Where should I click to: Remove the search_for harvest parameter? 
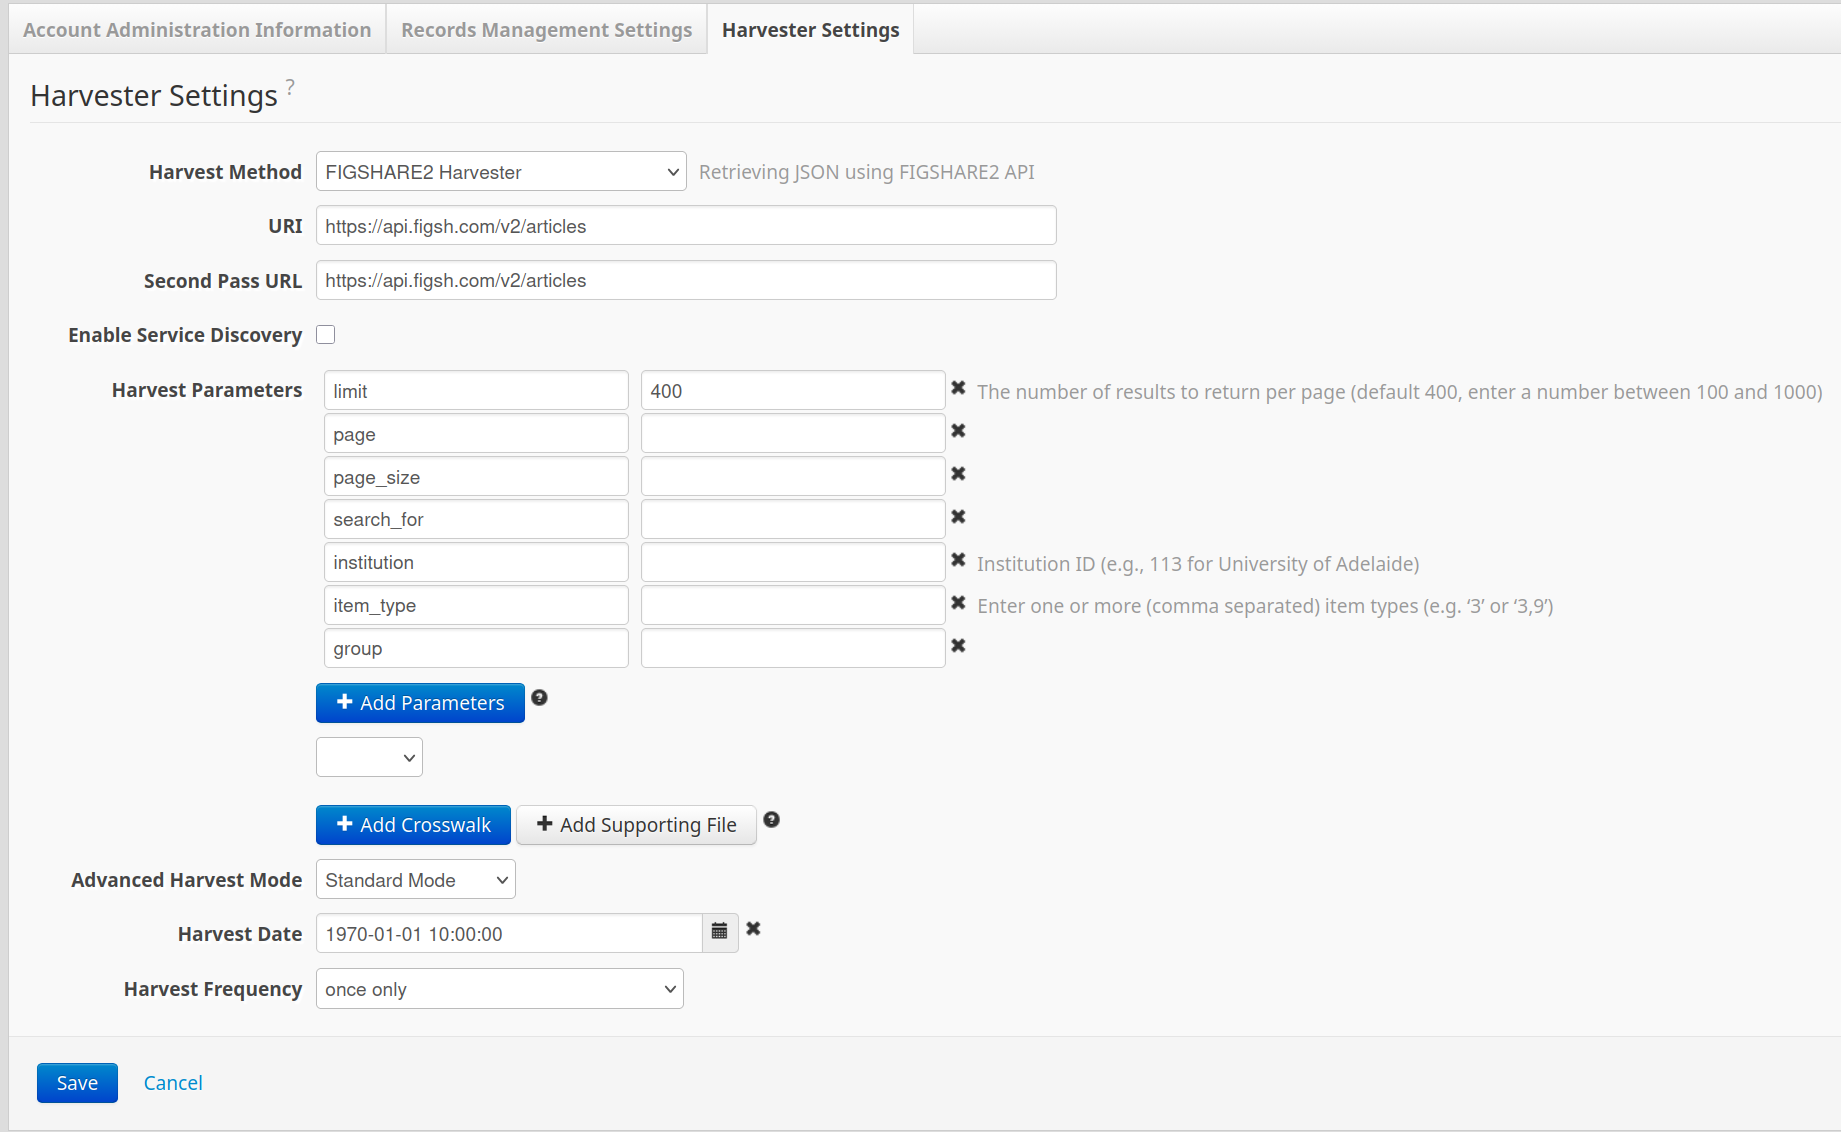coord(958,517)
